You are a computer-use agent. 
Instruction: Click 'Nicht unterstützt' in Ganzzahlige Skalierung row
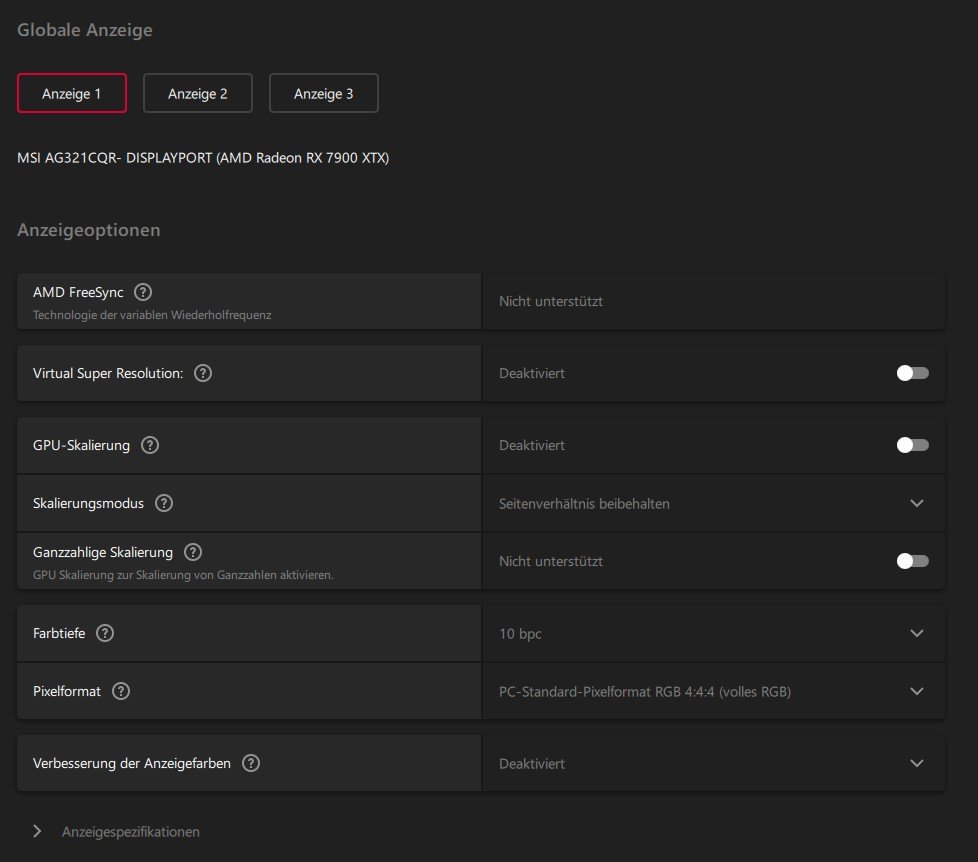point(551,561)
